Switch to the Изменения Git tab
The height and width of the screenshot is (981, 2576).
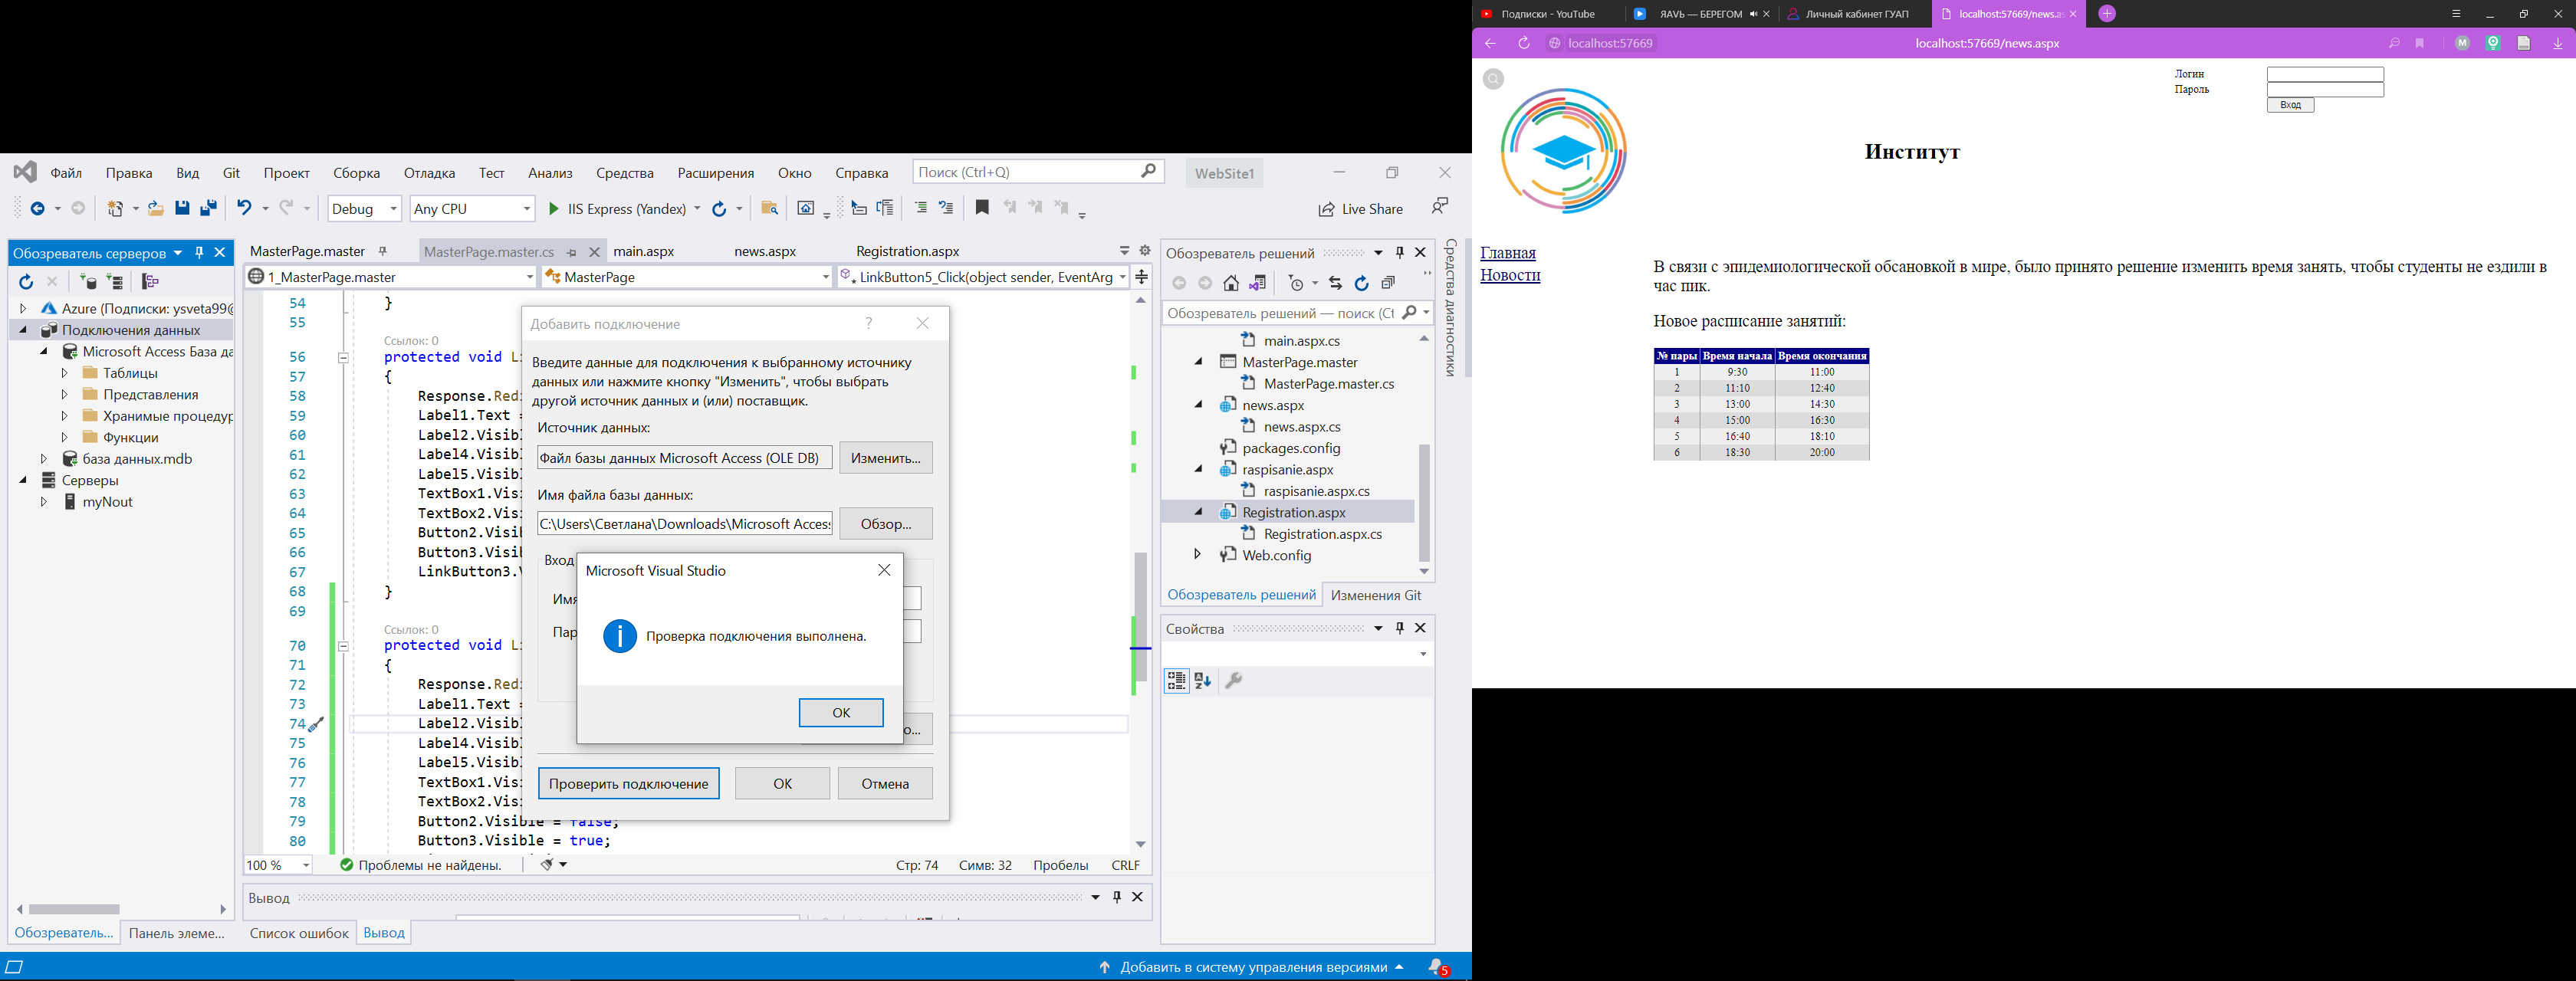(x=1376, y=595)
